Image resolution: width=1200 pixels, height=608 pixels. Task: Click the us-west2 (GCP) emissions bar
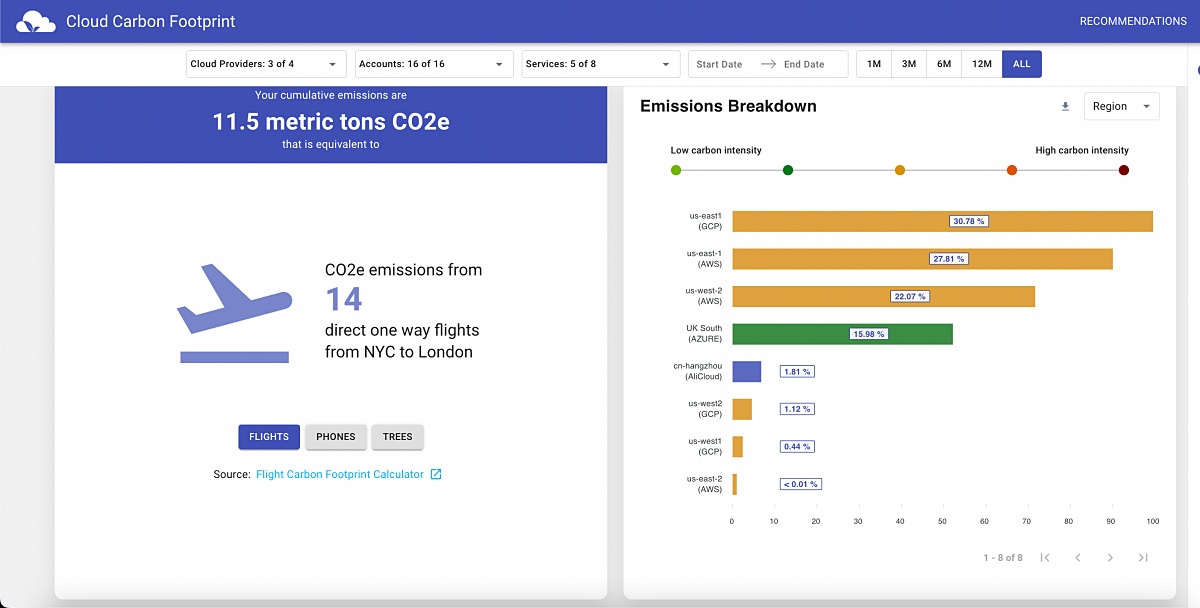click(x=742, y=409)
